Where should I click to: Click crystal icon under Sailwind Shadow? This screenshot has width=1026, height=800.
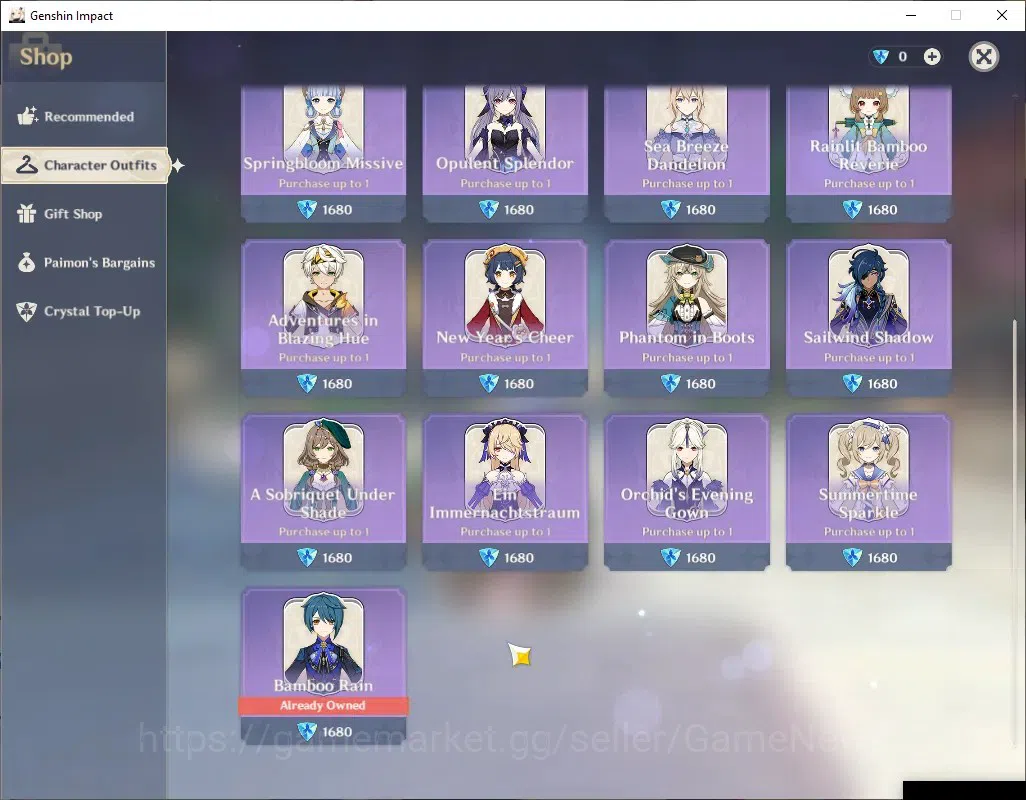click(x=852, y=383)
